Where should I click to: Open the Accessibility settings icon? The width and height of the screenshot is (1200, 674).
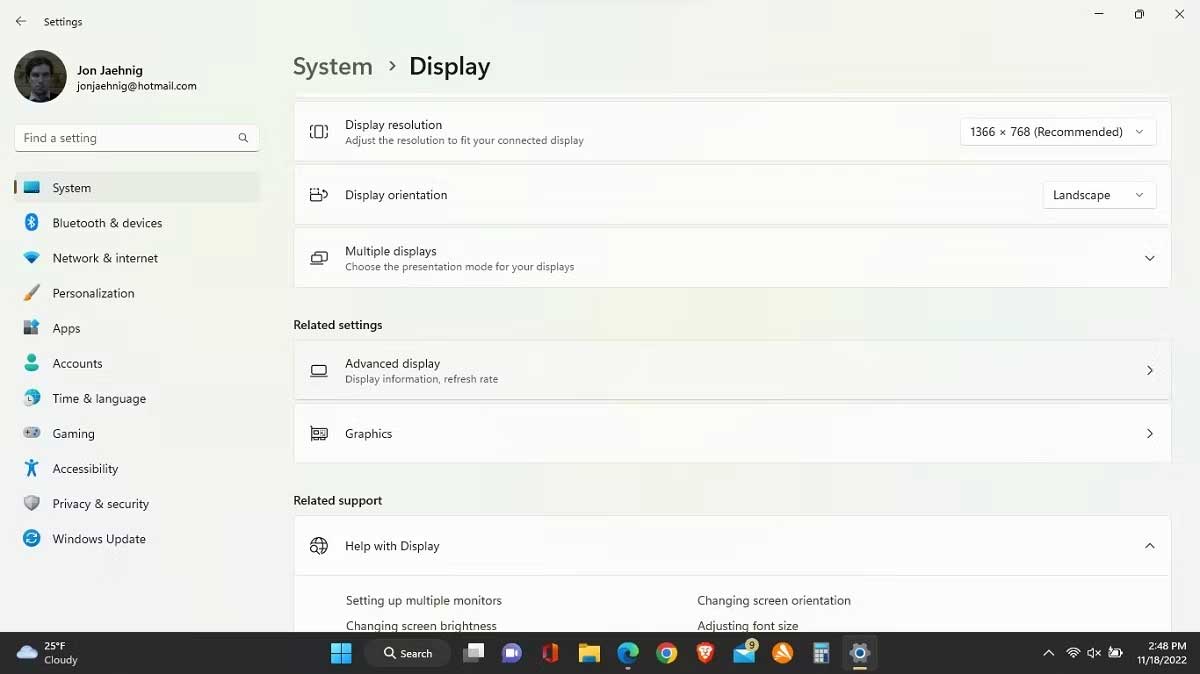[30, 468]
